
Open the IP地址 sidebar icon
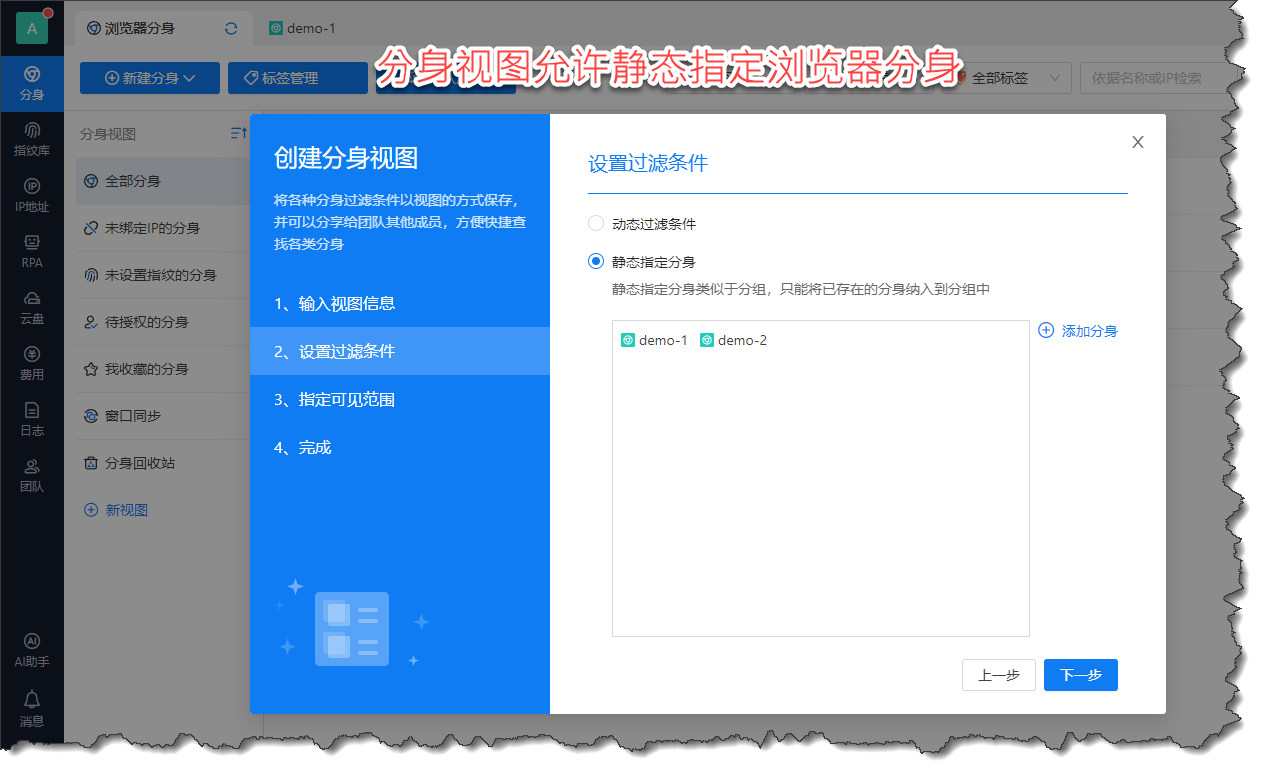pyautogui.click(x=32, y=194)
